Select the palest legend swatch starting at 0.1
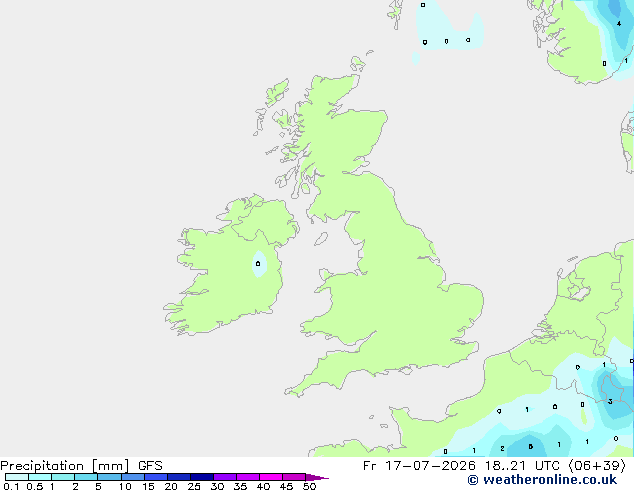Image resolution: width=634 pixels, height=490 pixels. 17,477
